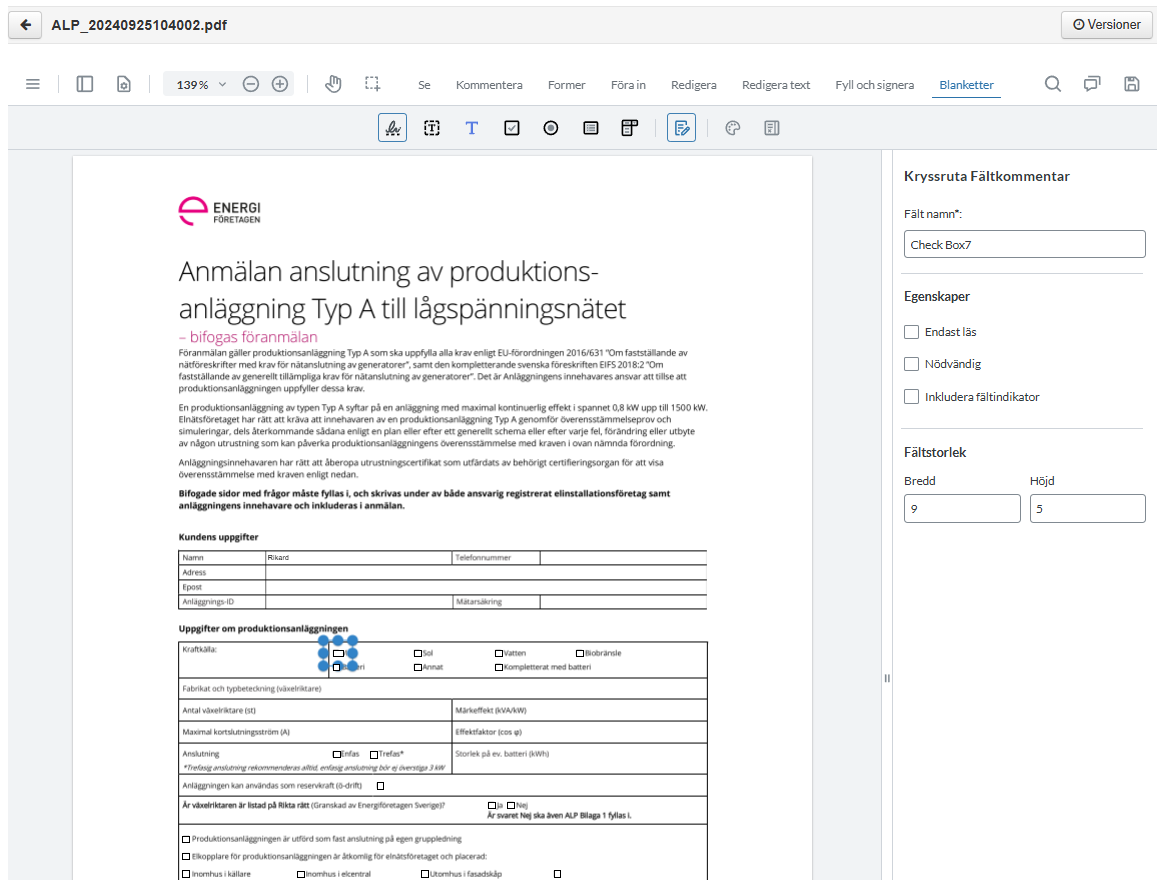This screenshot has width=1162, height=880.
Task: Go back with the arrow button
Action: [25, 25]
